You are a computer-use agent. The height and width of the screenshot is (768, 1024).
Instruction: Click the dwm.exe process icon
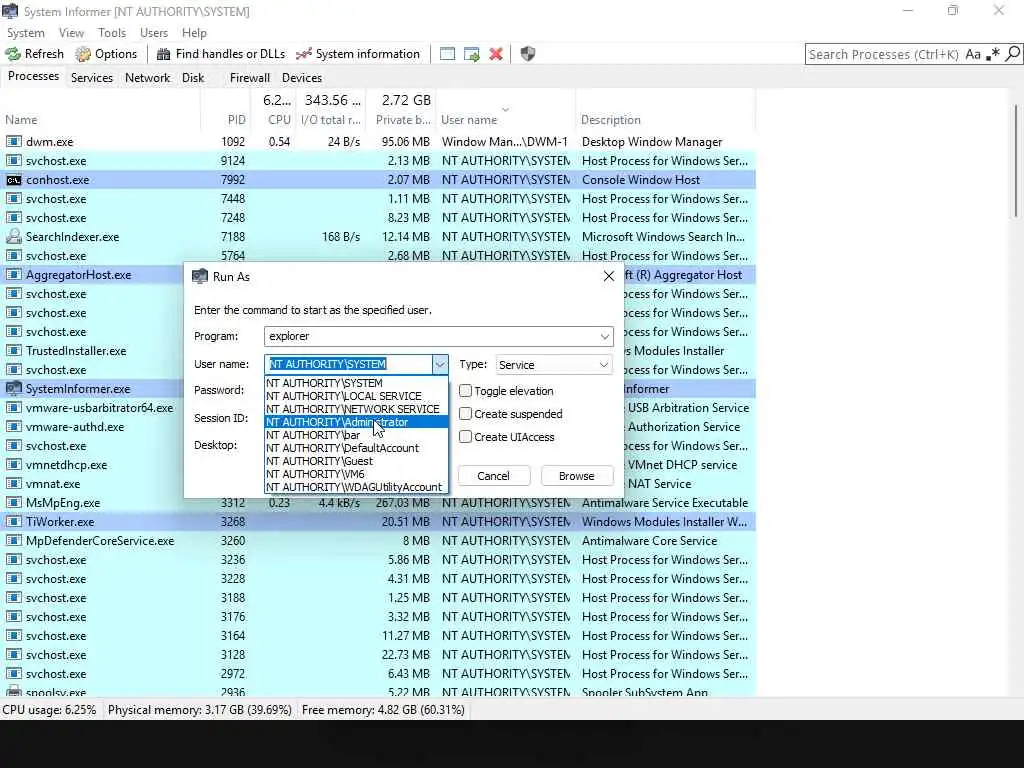point(14,142)
